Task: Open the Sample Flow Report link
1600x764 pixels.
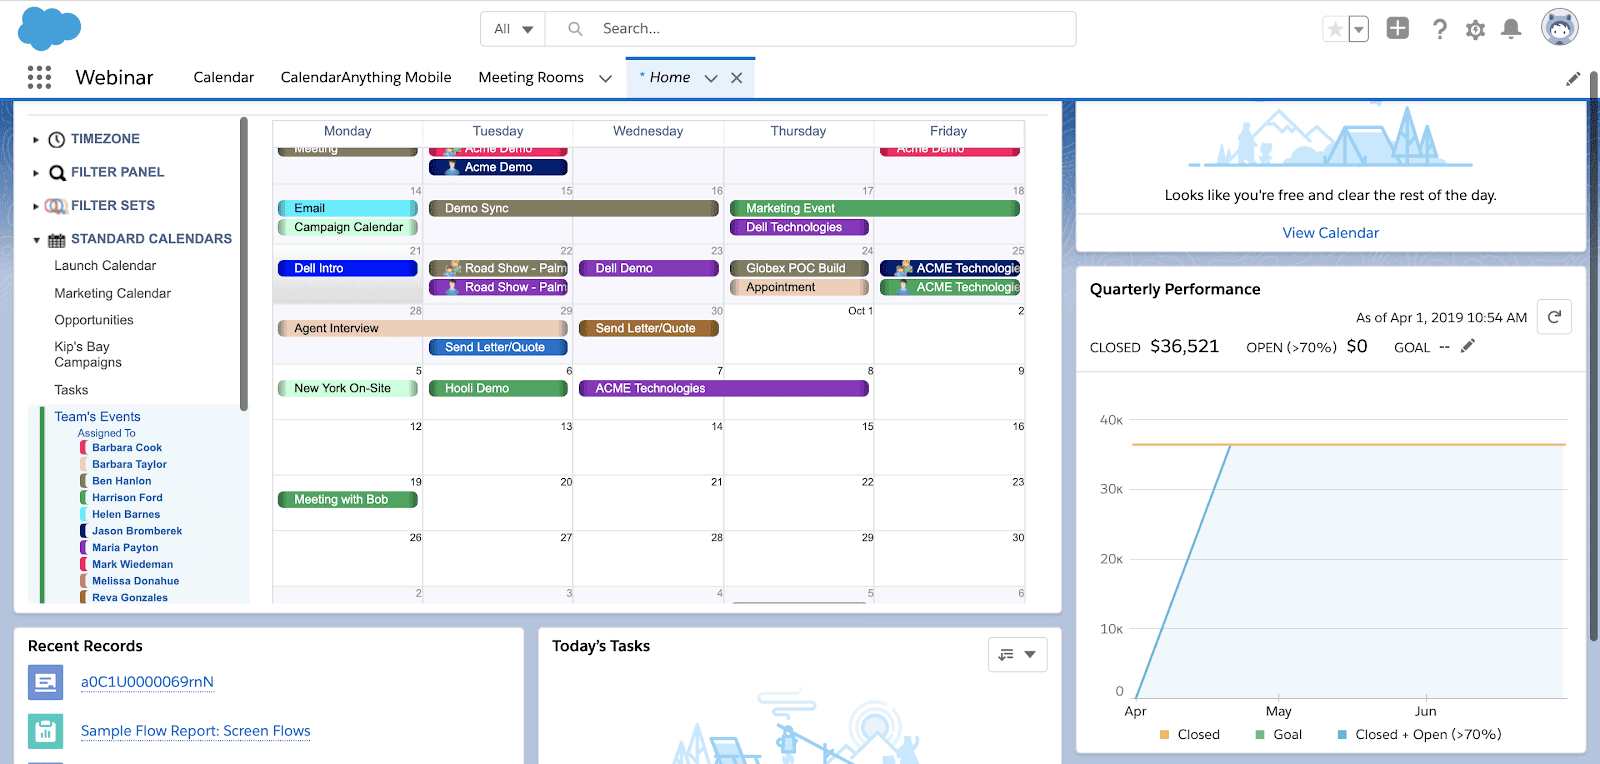Action: (195, 731)
